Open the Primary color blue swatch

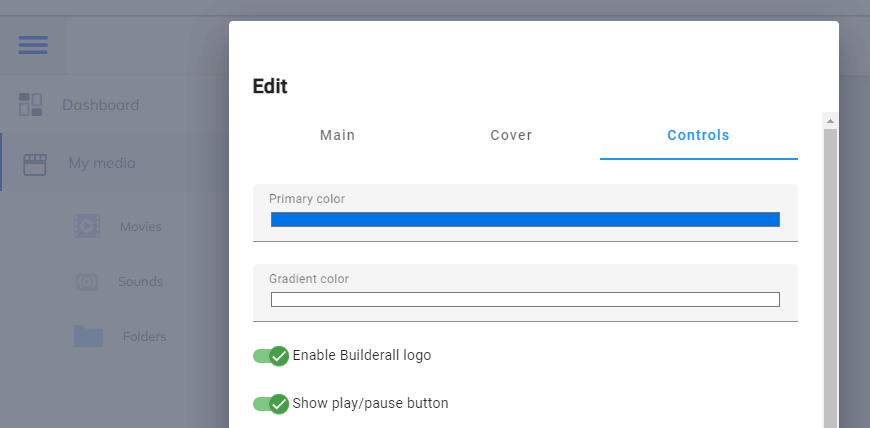[x=525, y=219]
